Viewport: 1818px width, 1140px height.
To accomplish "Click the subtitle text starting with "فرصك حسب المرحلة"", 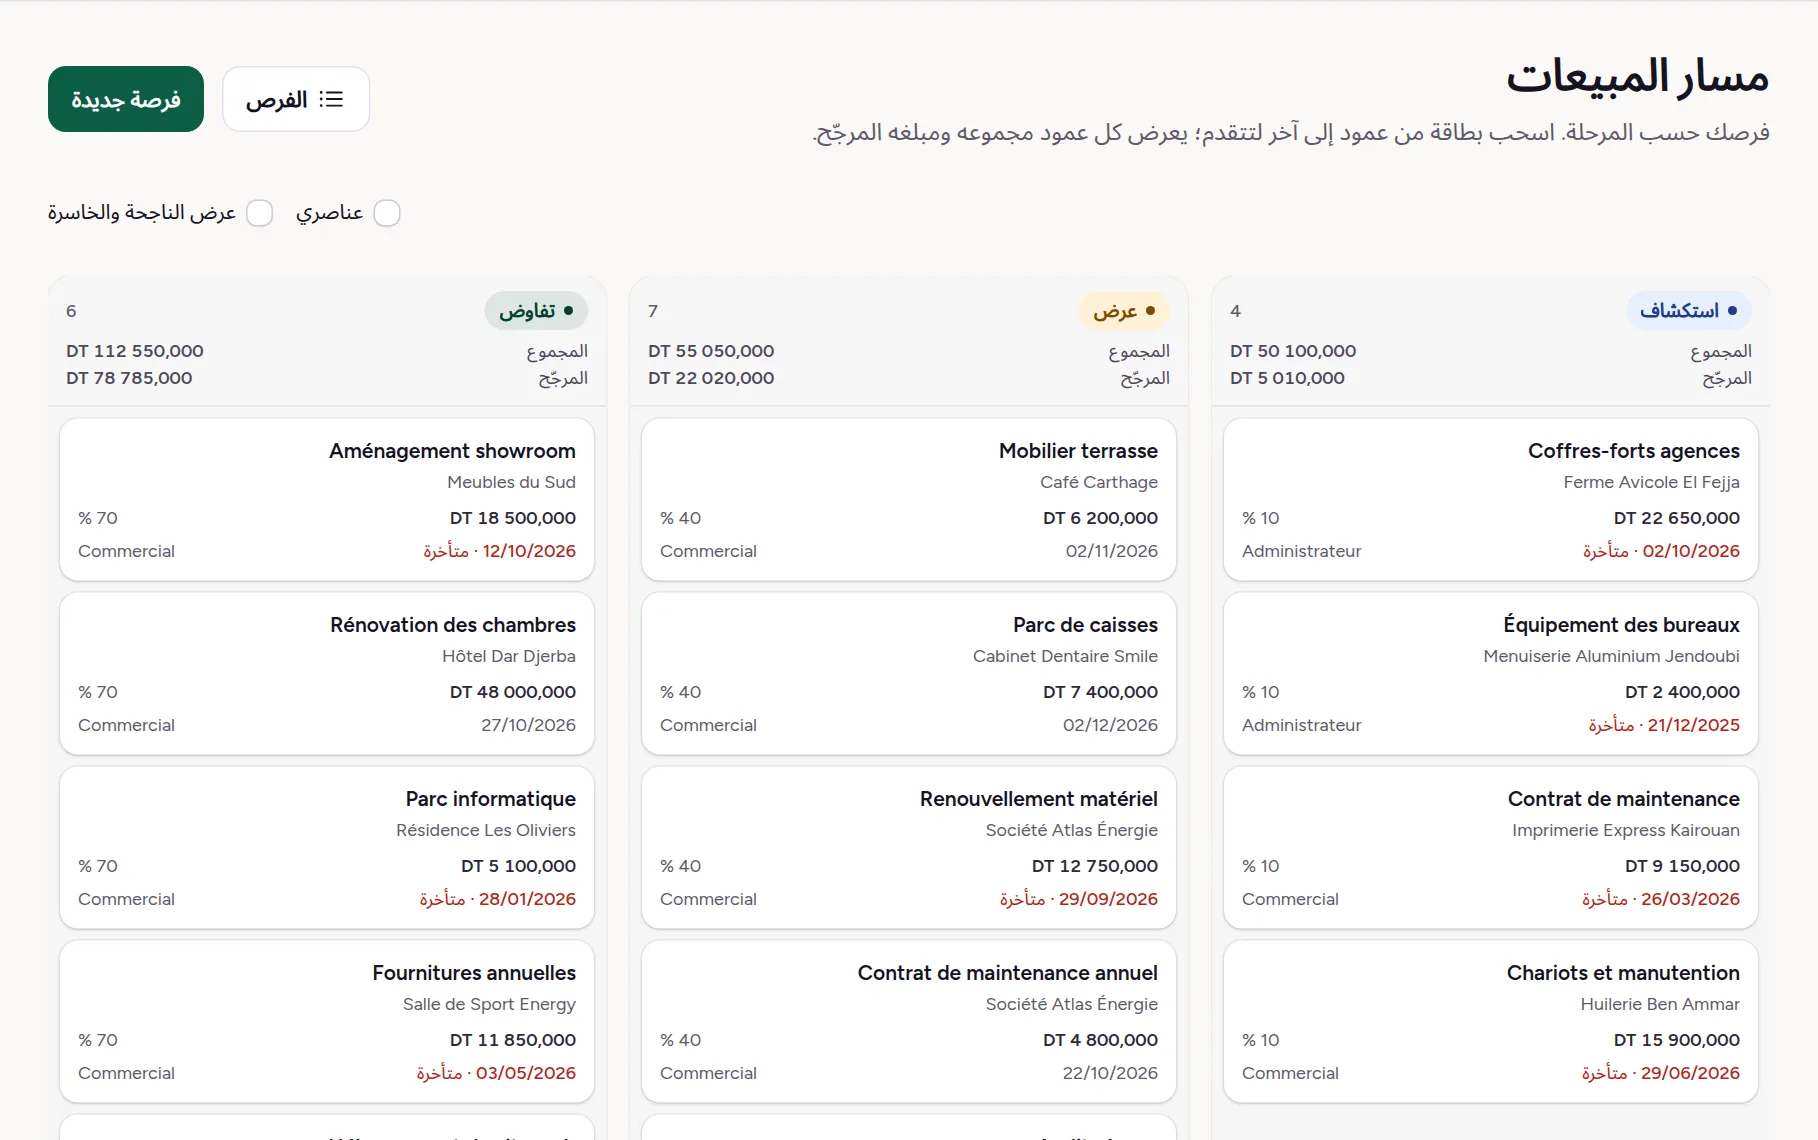I will pyautogui.click(x=1291, y=133).
